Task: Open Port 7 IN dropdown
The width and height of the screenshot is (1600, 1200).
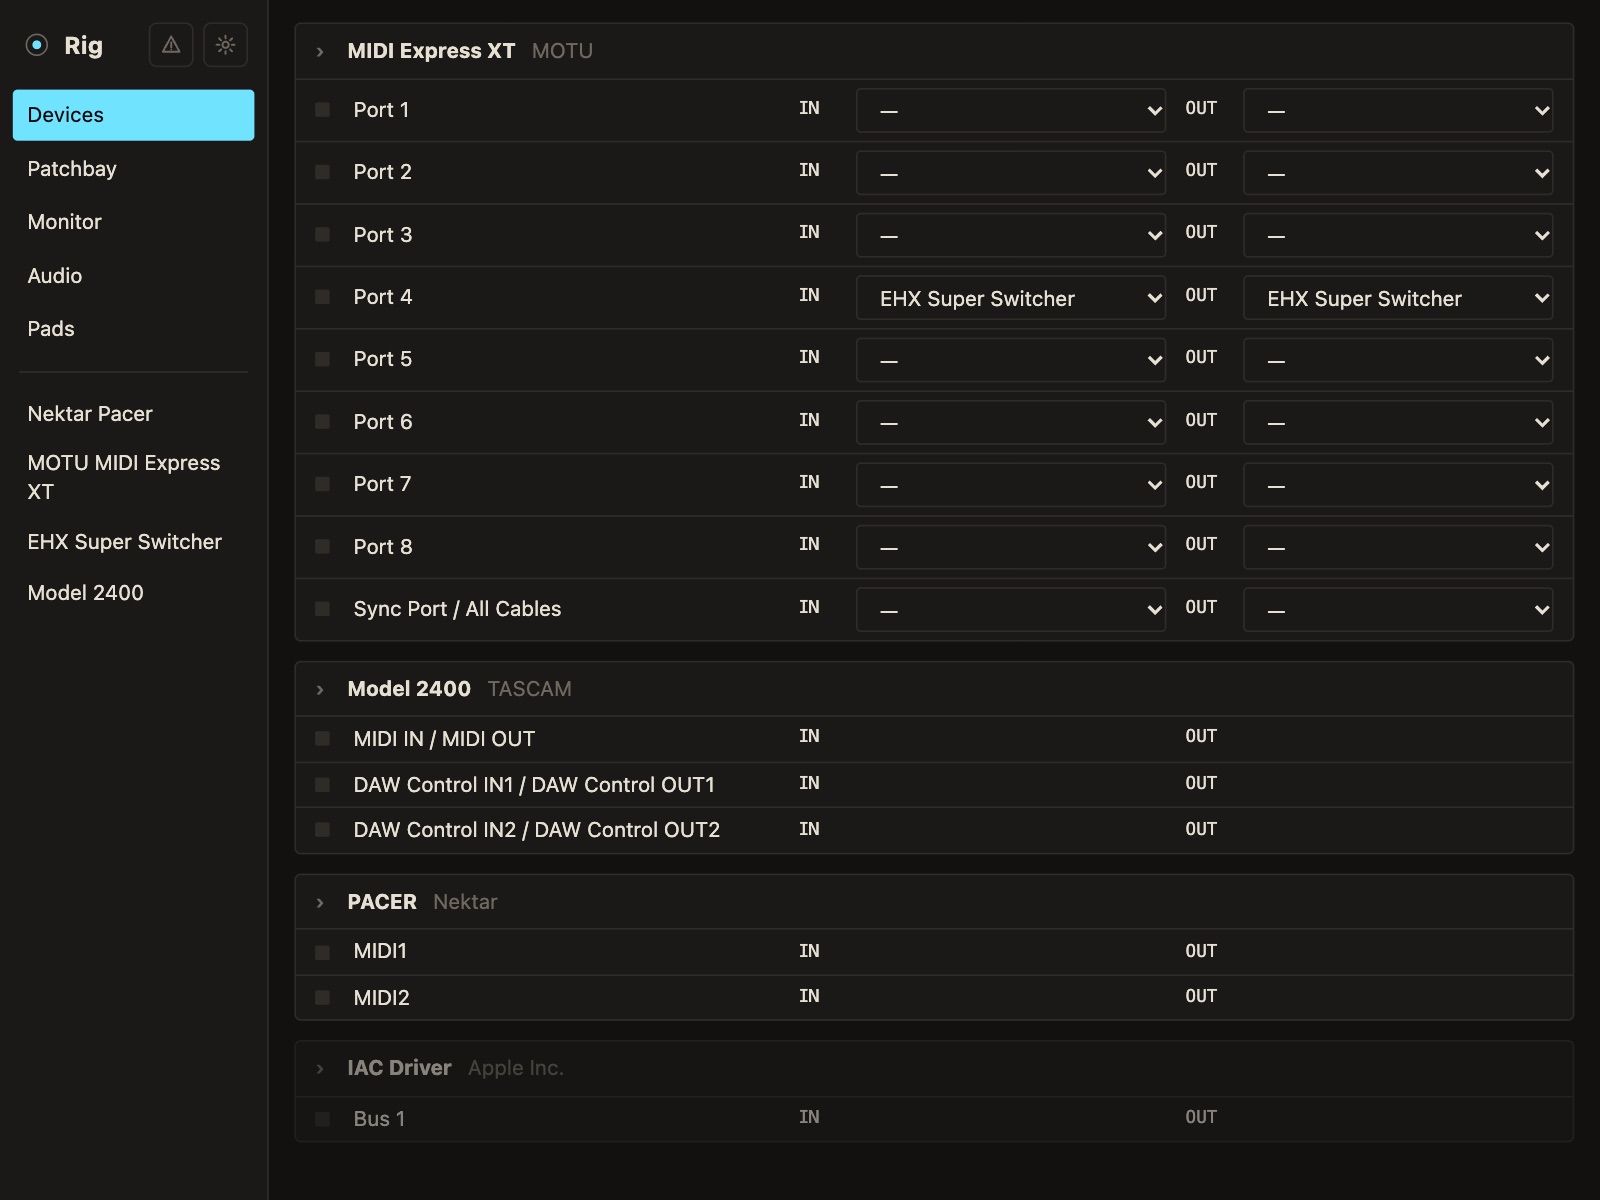Action: [1011, 485]
